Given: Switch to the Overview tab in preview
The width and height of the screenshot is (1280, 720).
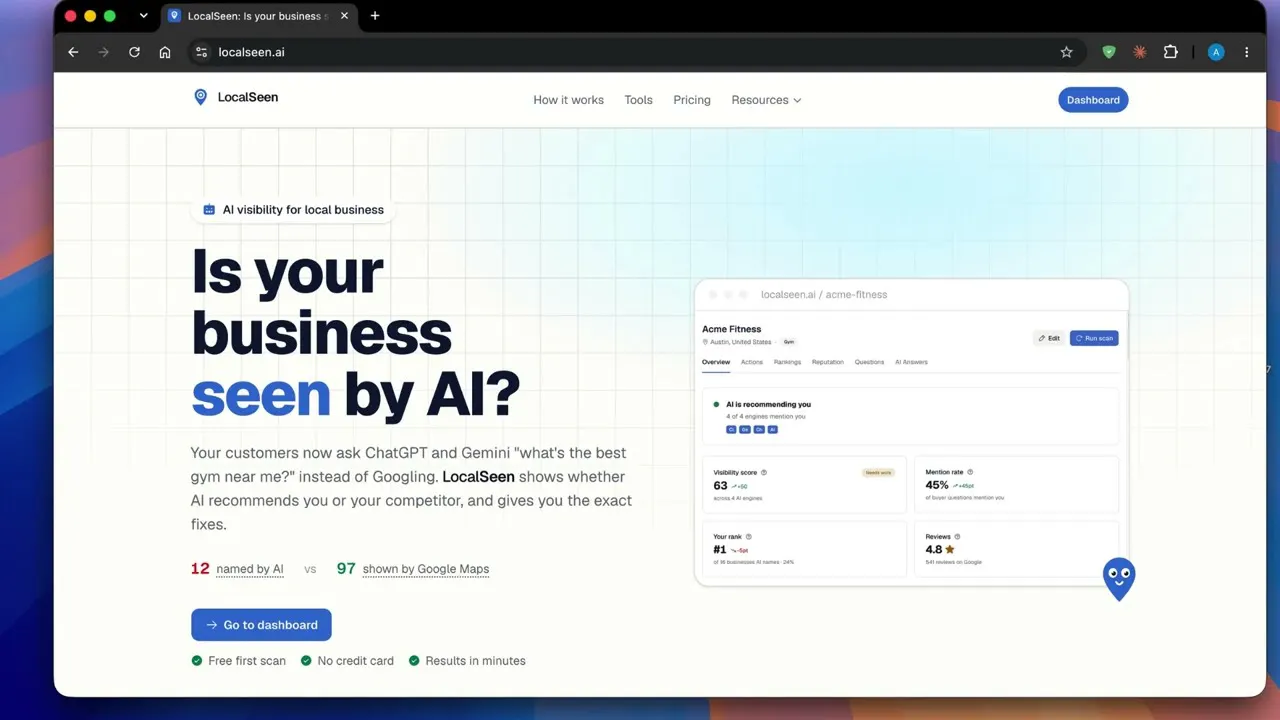Looking at the screenshot, I should [x=716, y=362].
